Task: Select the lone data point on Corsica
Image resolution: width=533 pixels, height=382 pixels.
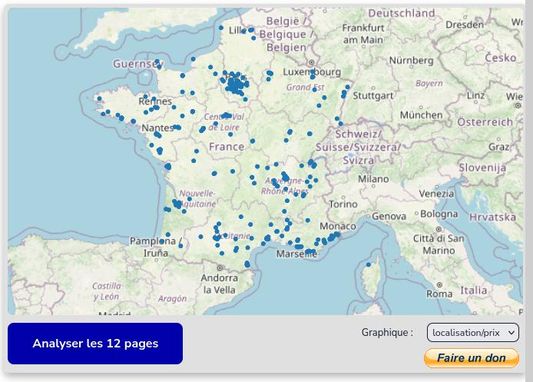Action: (x=369, y=264)
